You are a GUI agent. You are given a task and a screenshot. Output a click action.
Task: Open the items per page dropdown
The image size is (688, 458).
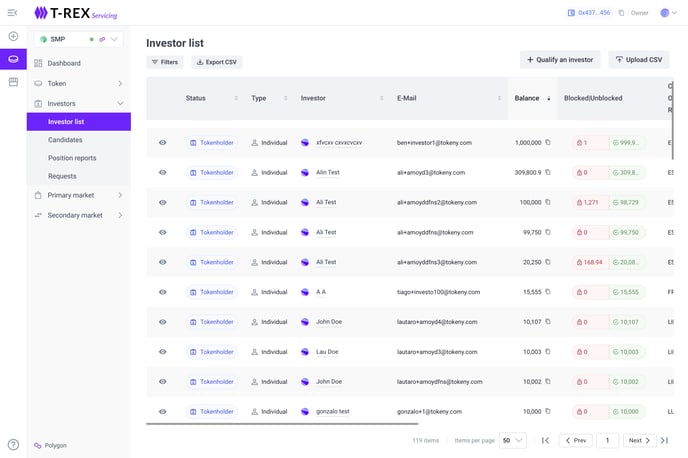coord(512,440)
